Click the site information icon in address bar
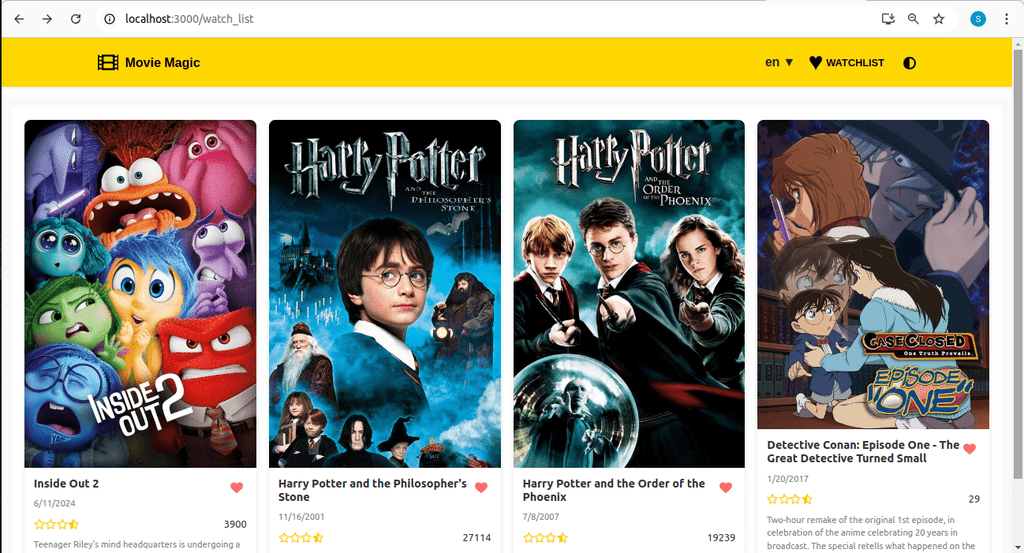The width and height of the screenshot is (1024, 553). 110,19
